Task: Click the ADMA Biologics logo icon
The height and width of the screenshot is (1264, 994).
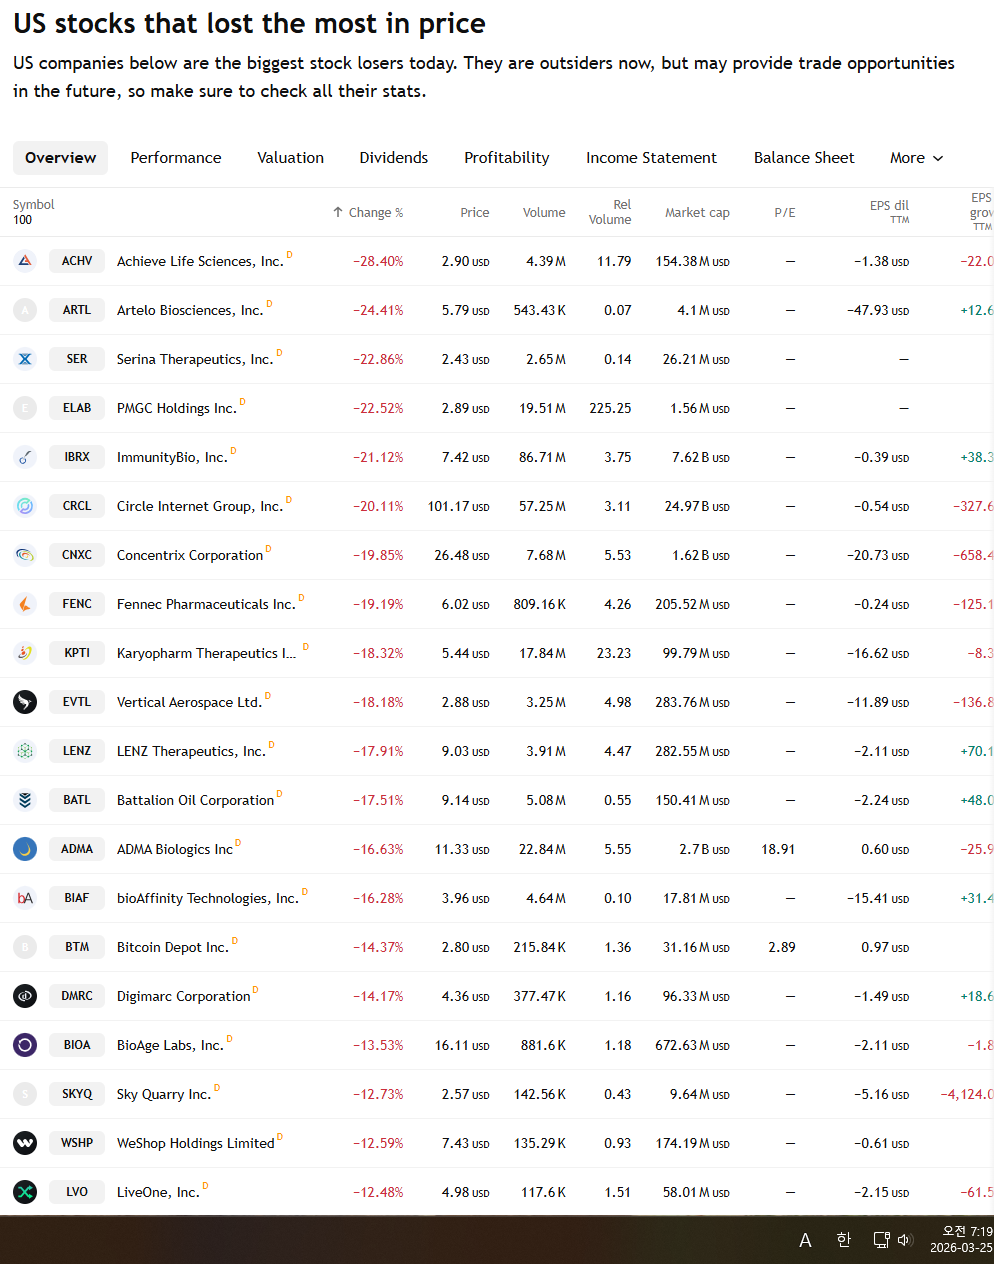Action: (25, 849)
